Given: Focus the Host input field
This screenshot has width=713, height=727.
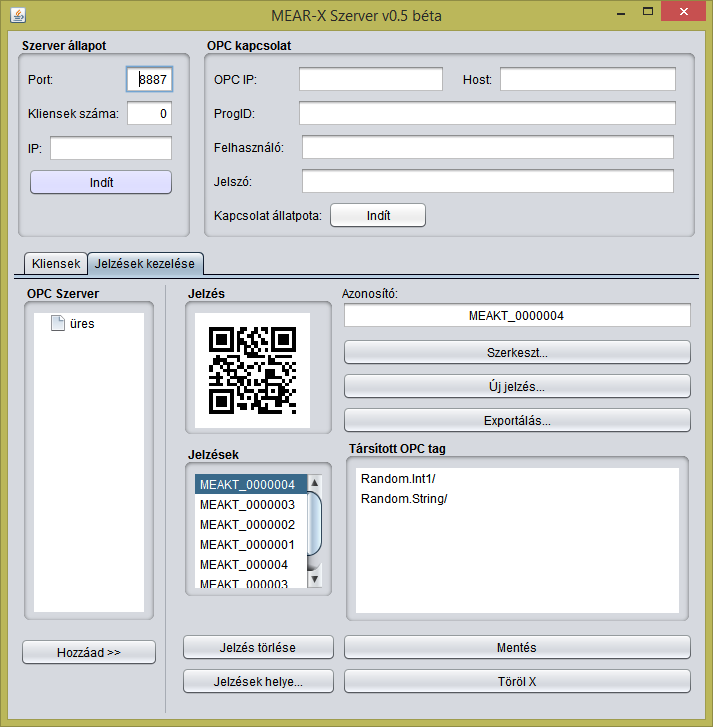Looking at the screenshot, I should pos(588,79).
